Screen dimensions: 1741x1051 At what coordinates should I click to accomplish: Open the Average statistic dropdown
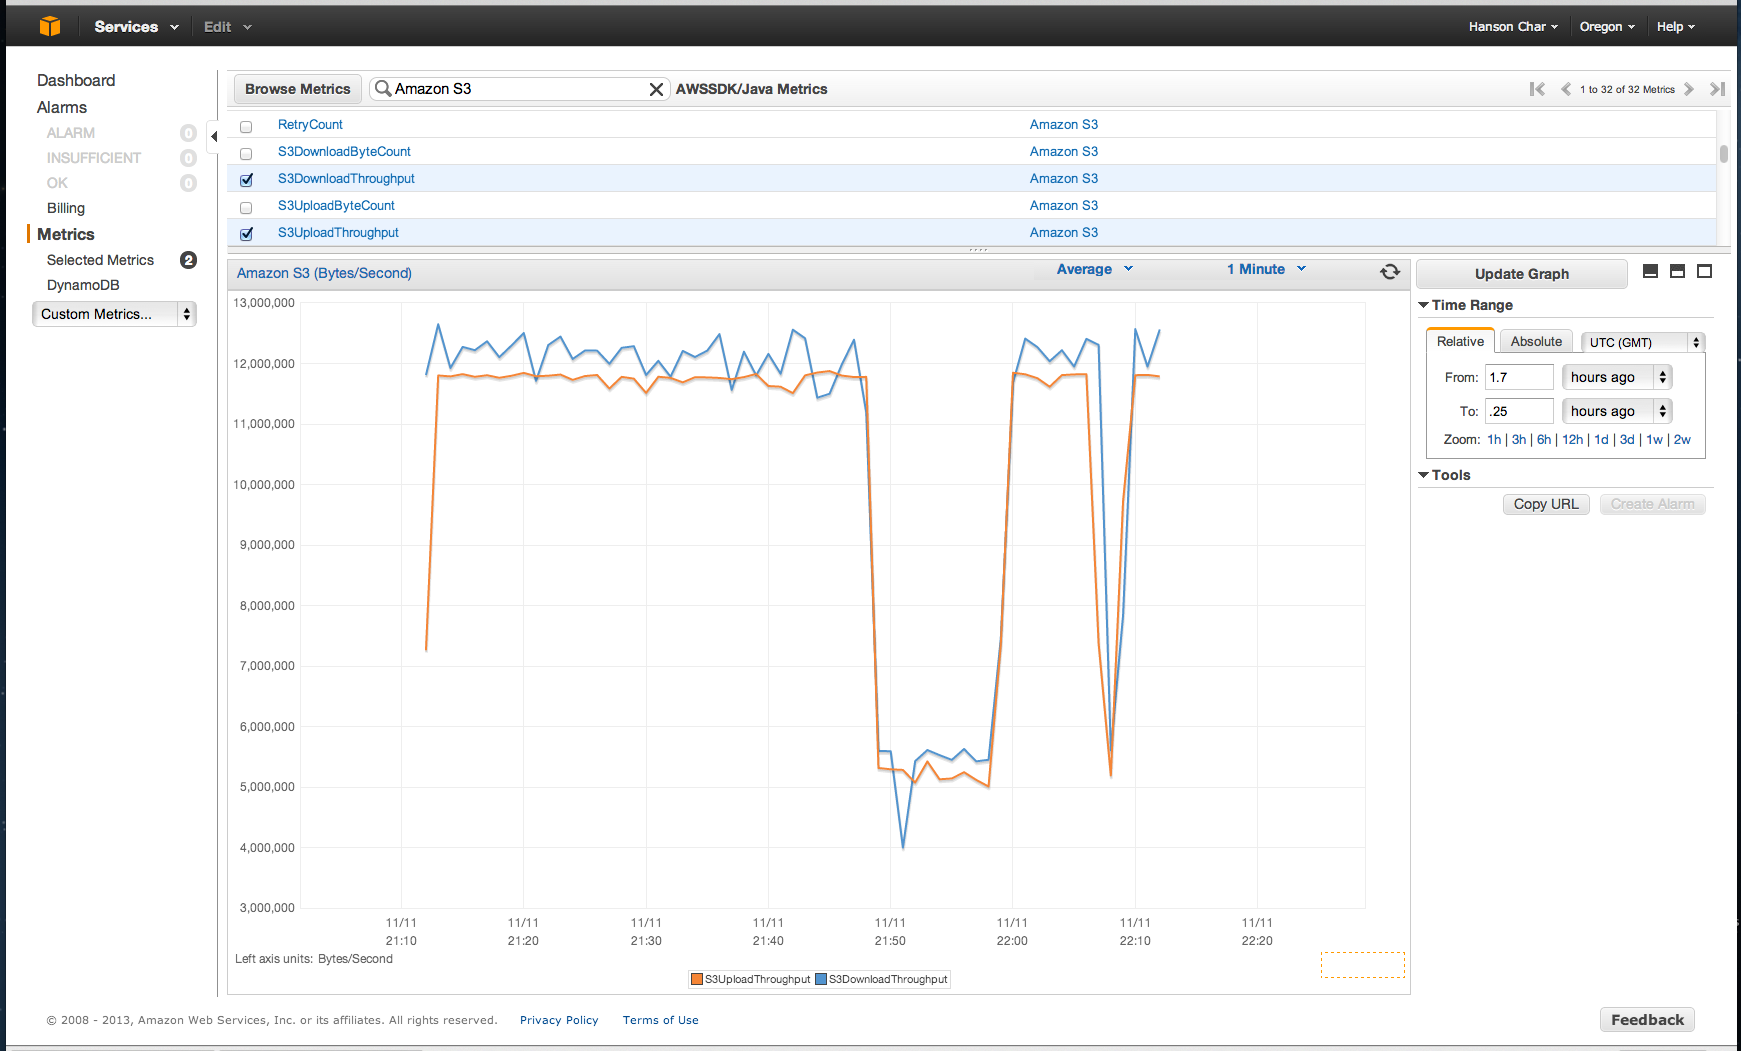click(1094, 269)
